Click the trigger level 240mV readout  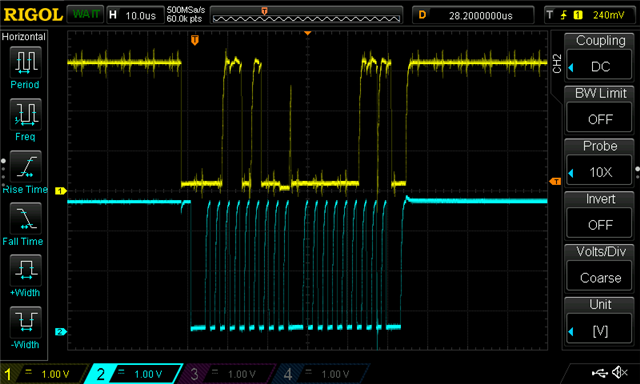(608, 16)
